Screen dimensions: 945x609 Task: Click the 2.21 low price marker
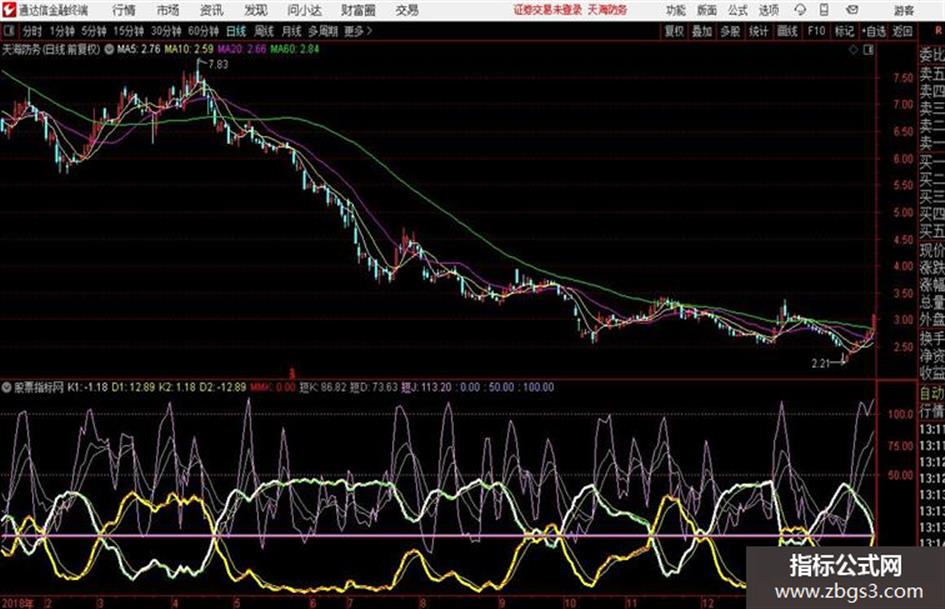click(x=820, y=364)
